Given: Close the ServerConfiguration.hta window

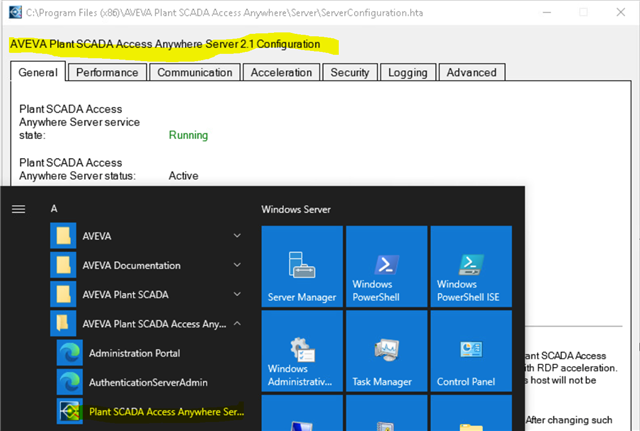Looking at the screenshot, I should coord(621,12).
